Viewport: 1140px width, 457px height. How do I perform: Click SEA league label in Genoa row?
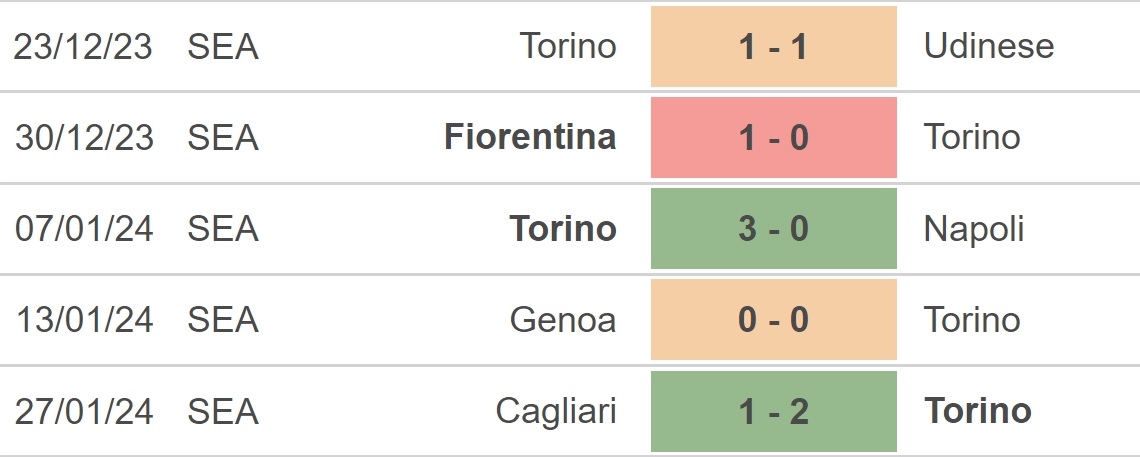coord(223,320)
